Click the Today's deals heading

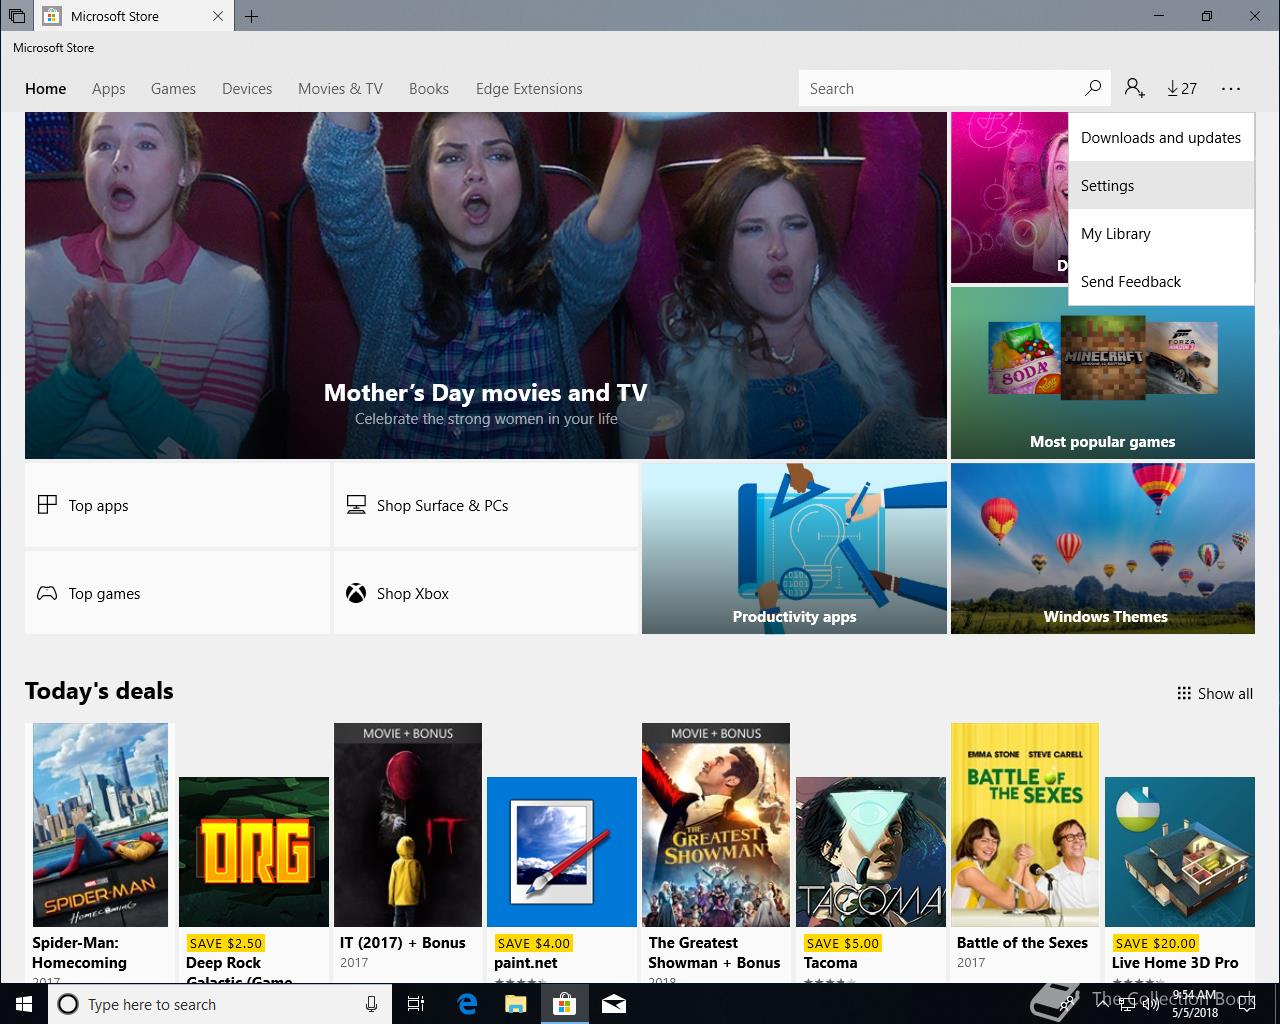99,691
